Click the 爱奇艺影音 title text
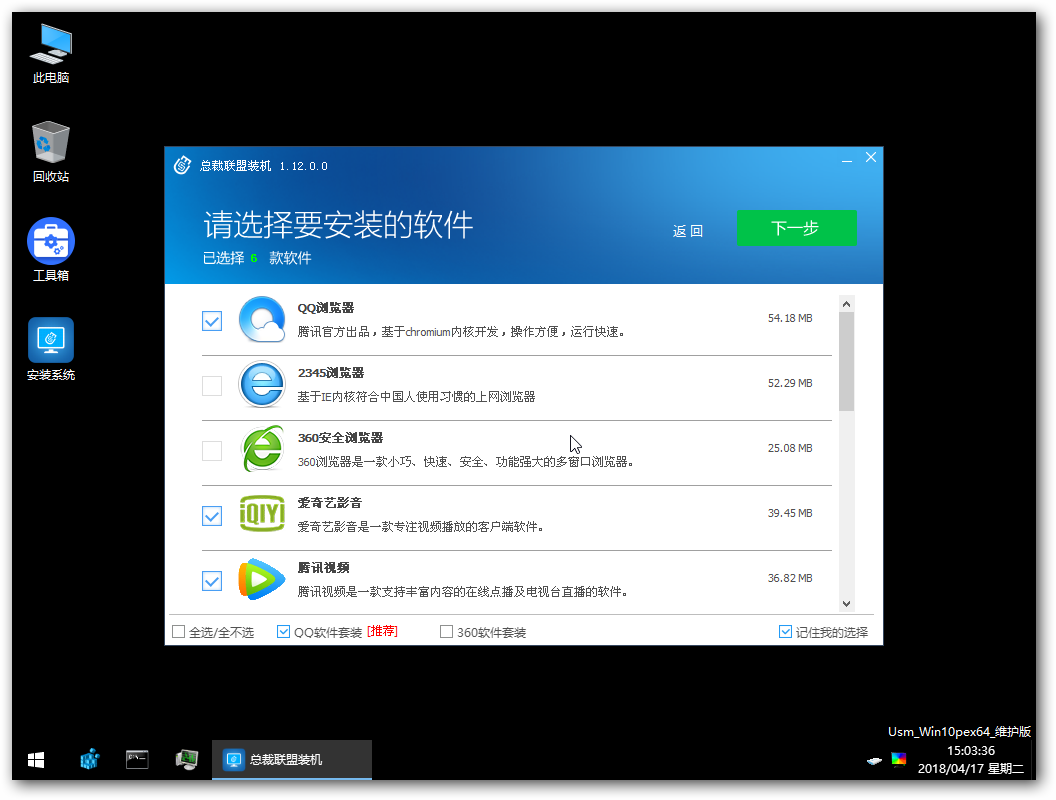 point(330,503)
